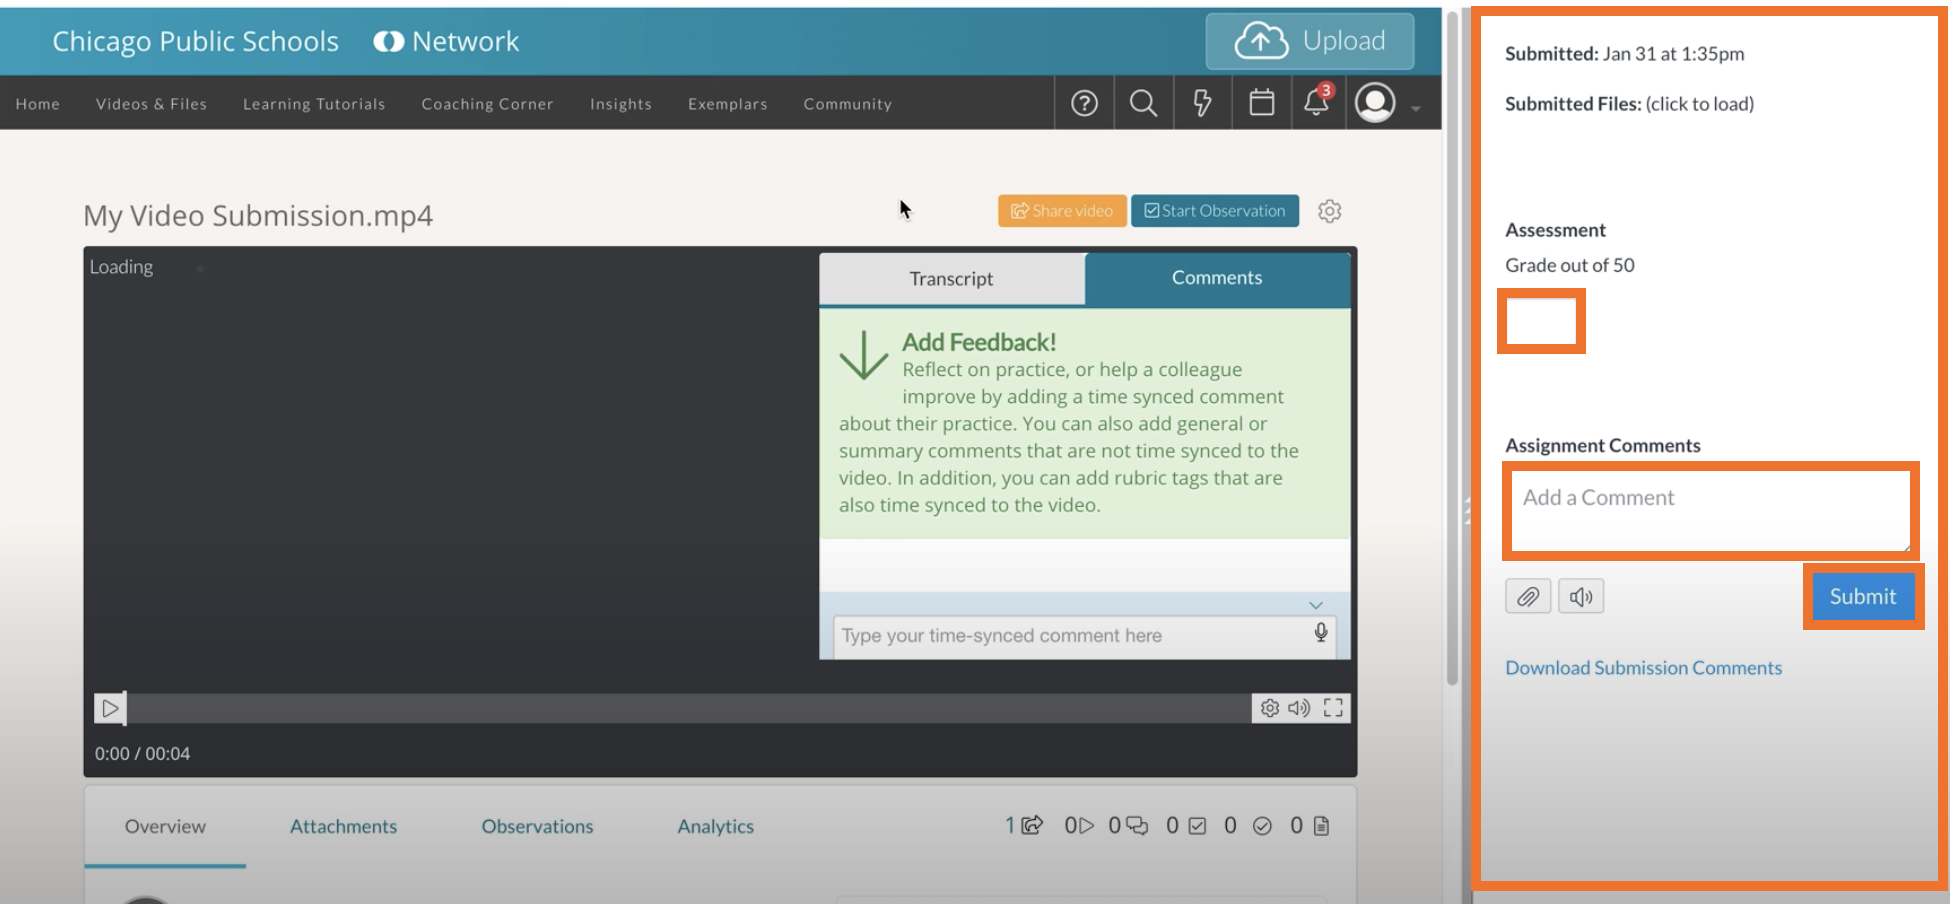The image size is (1950, 904).
Task: Collapse the comment box with chevron
Action: tap(1316, 605)
